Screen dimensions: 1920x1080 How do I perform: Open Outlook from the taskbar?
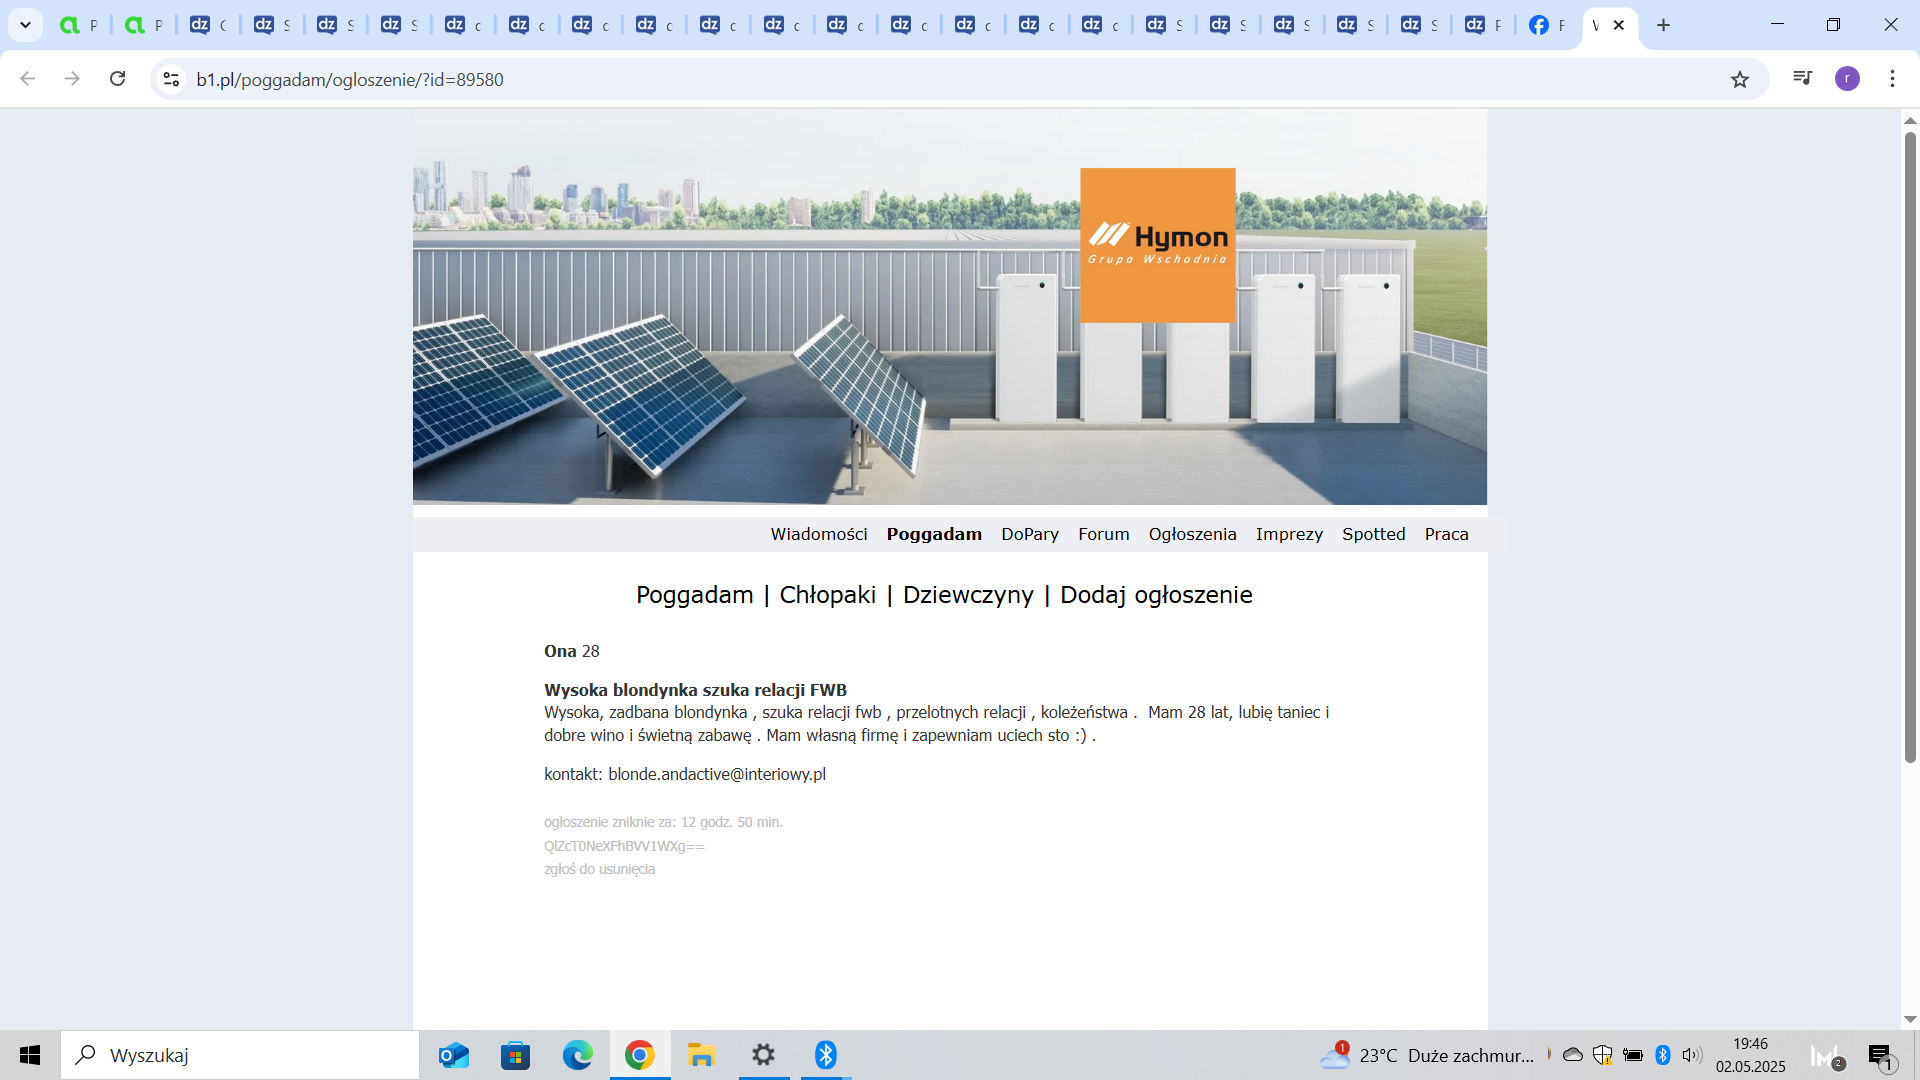click(453, 1055)
